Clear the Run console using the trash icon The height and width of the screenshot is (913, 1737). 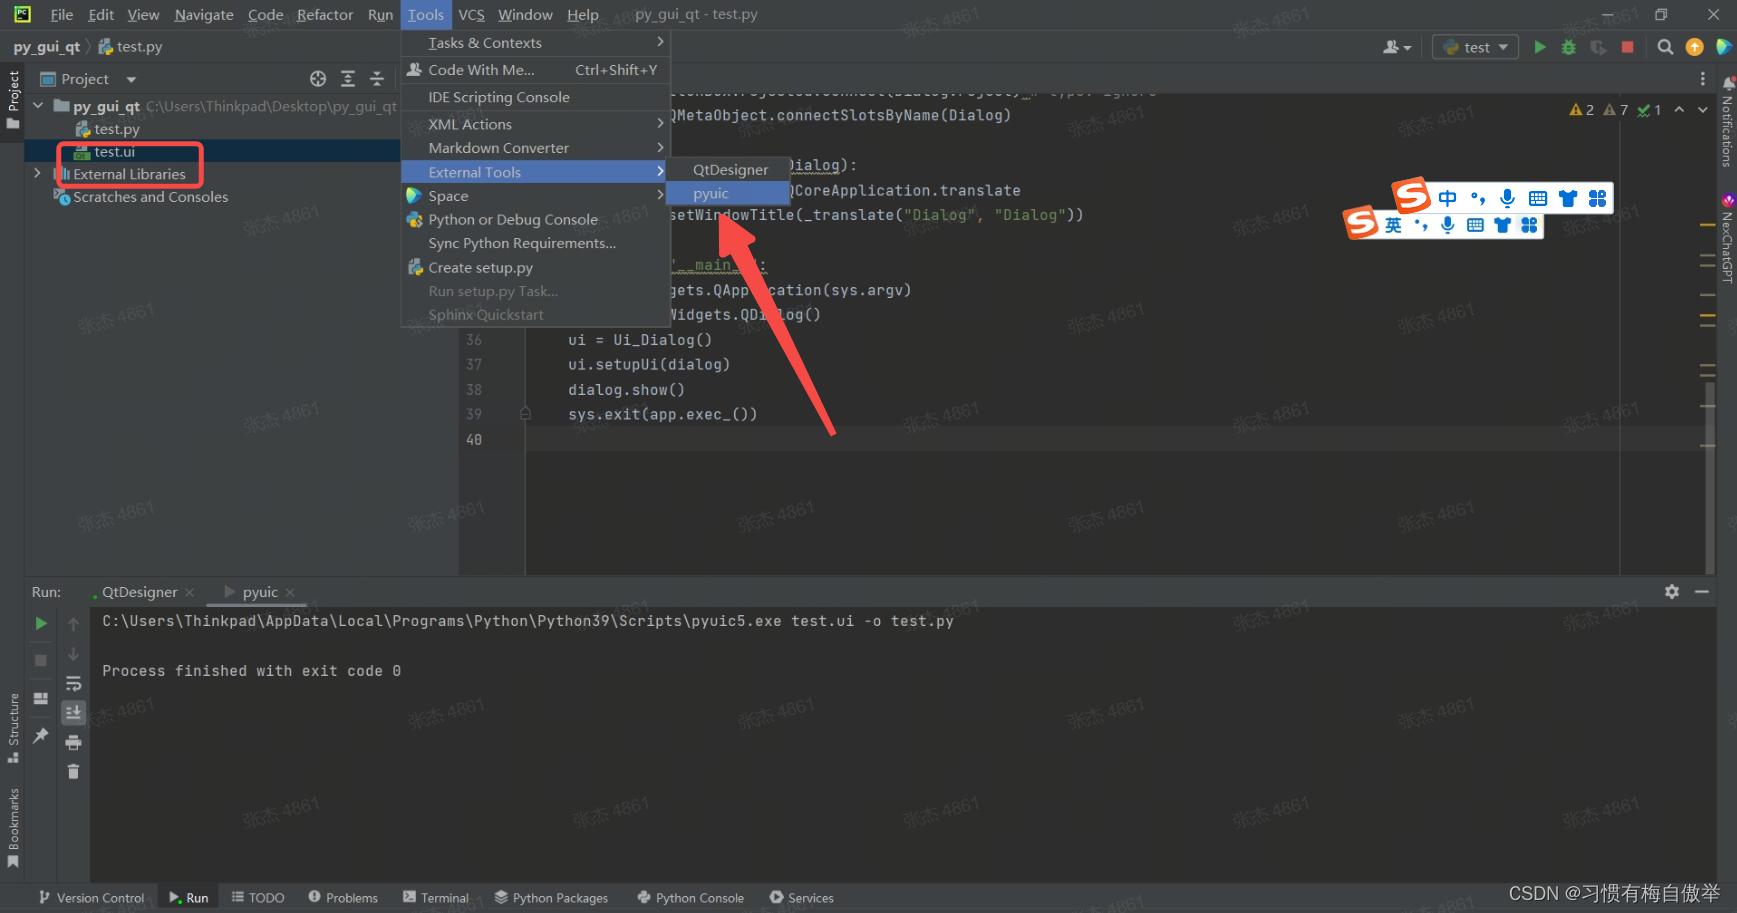[x=73, y=772]
